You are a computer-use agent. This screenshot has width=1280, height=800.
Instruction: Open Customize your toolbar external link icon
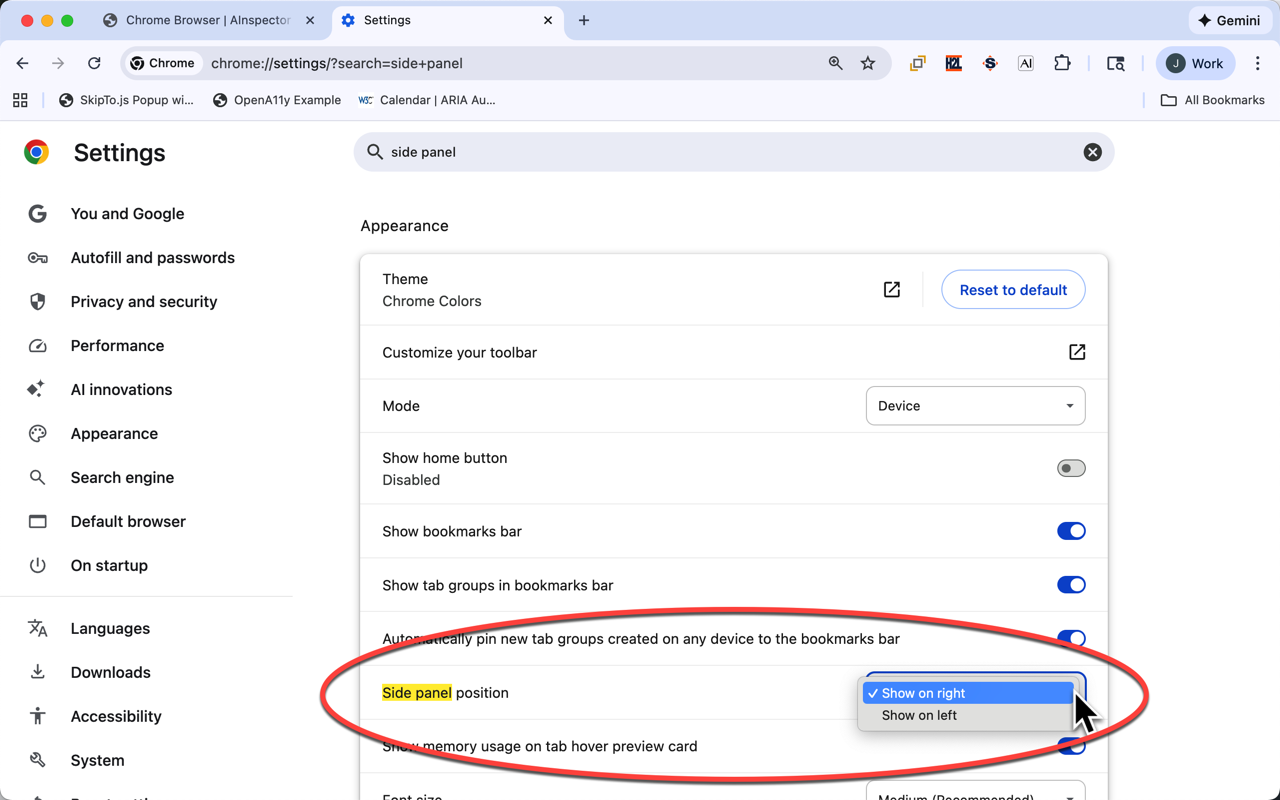click(x=1076, y=352)
